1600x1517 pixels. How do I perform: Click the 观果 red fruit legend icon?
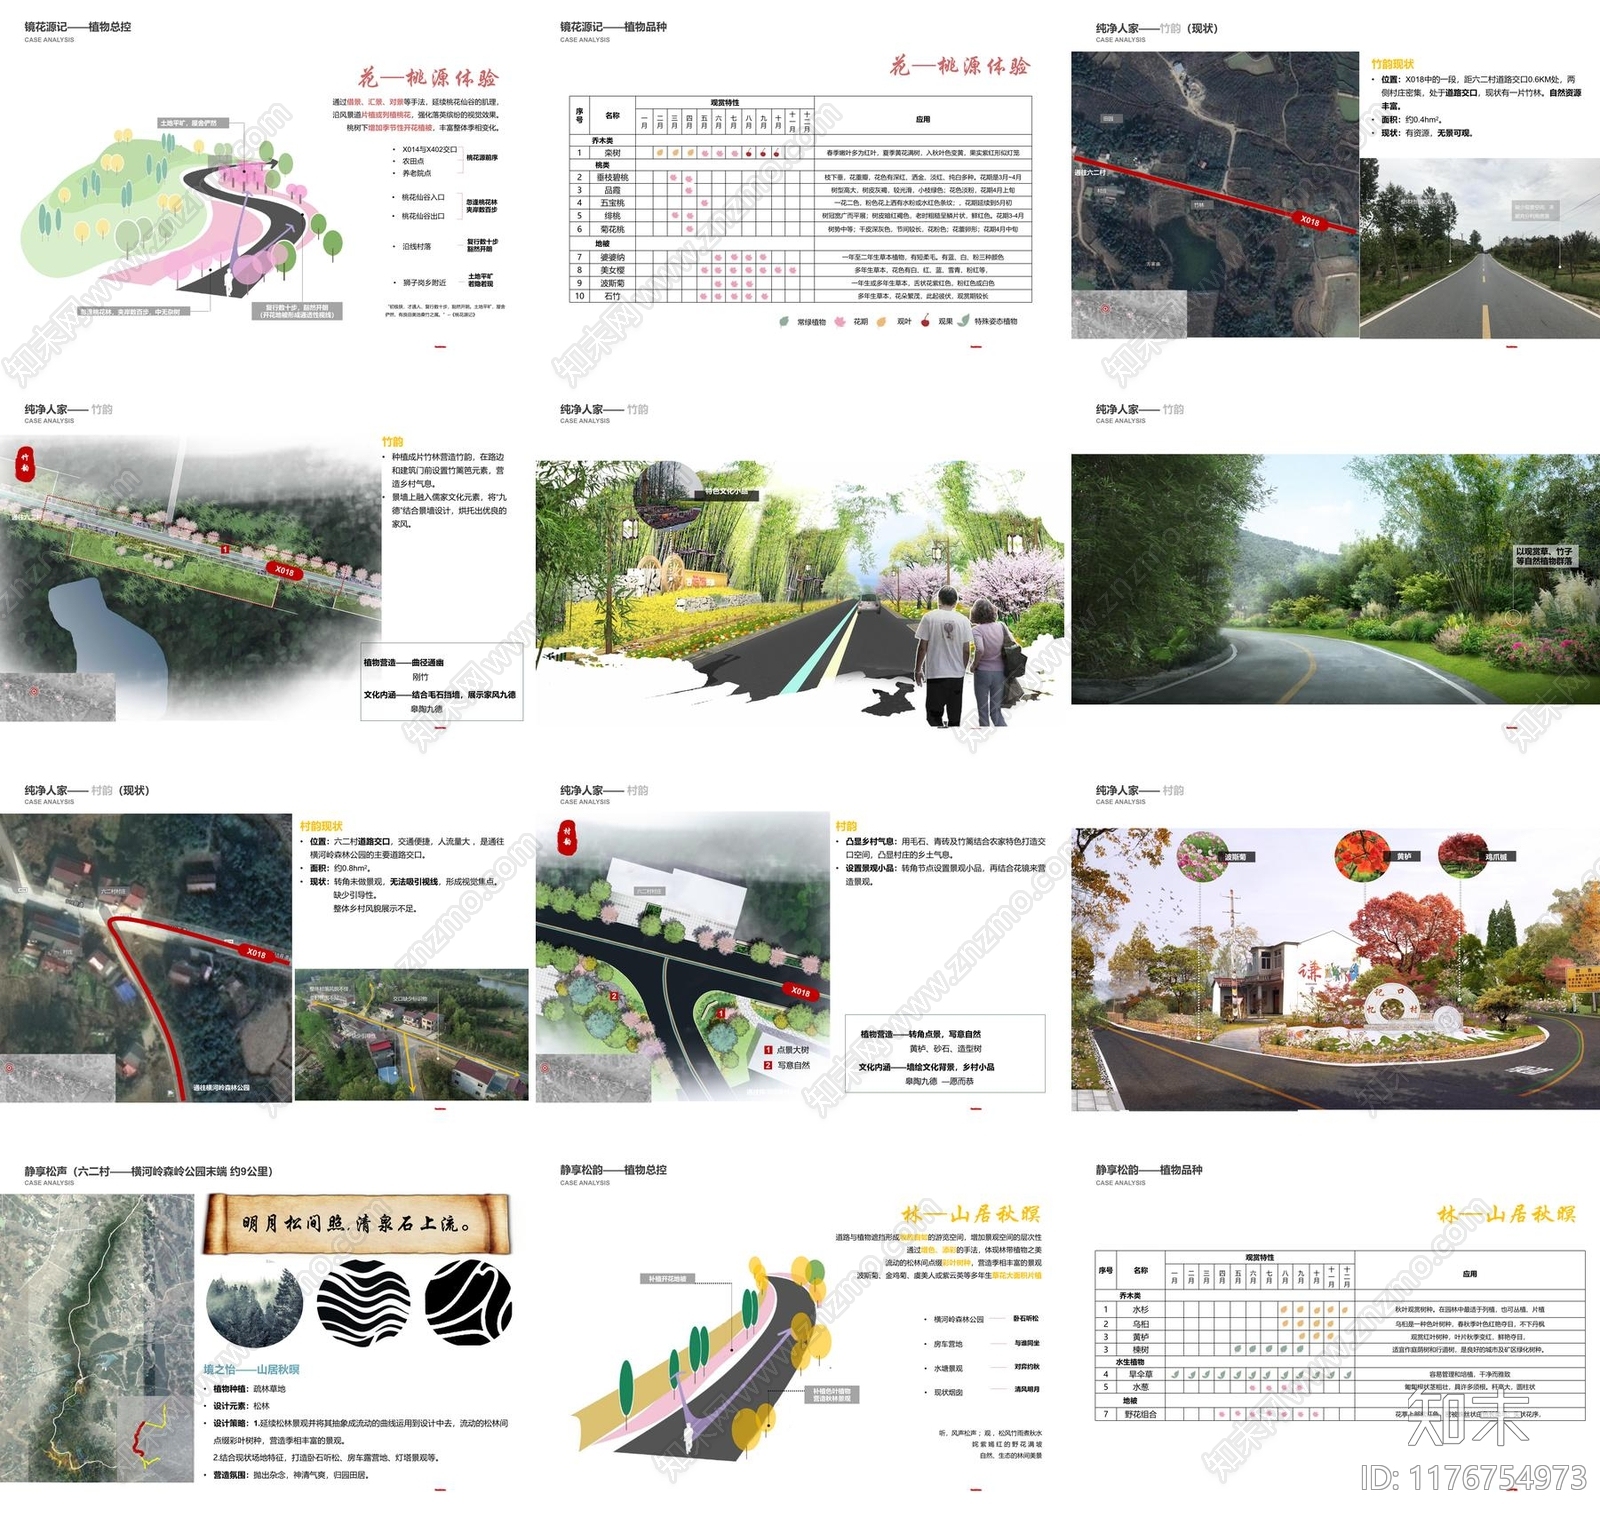point(925,322)
